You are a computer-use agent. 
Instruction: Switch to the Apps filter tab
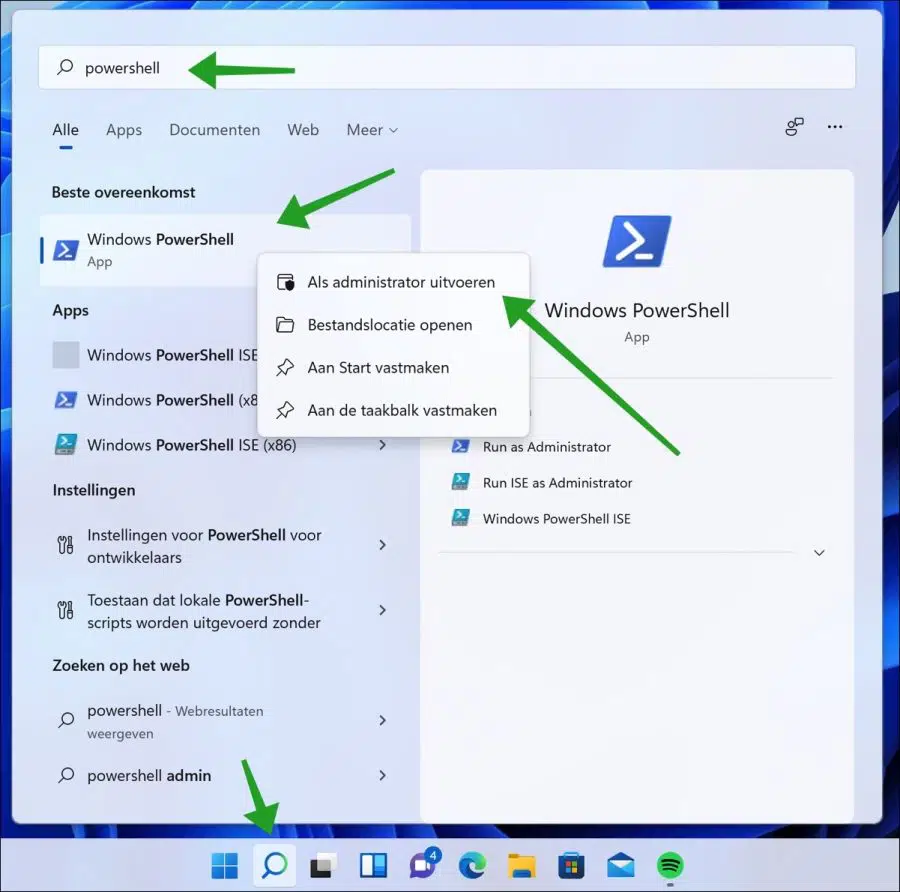[124, 130]
